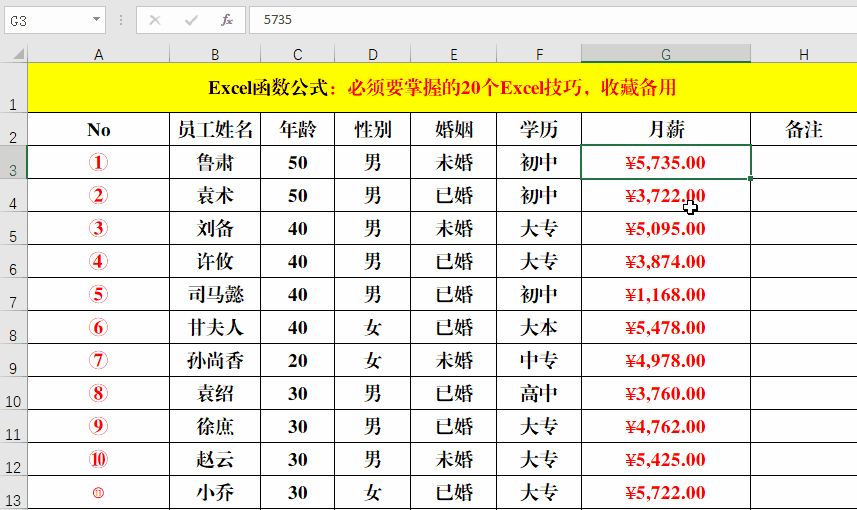Viewport: 857px width, 510px height.
Task: Click the 月薪 header cell
Action: (666, 130)
